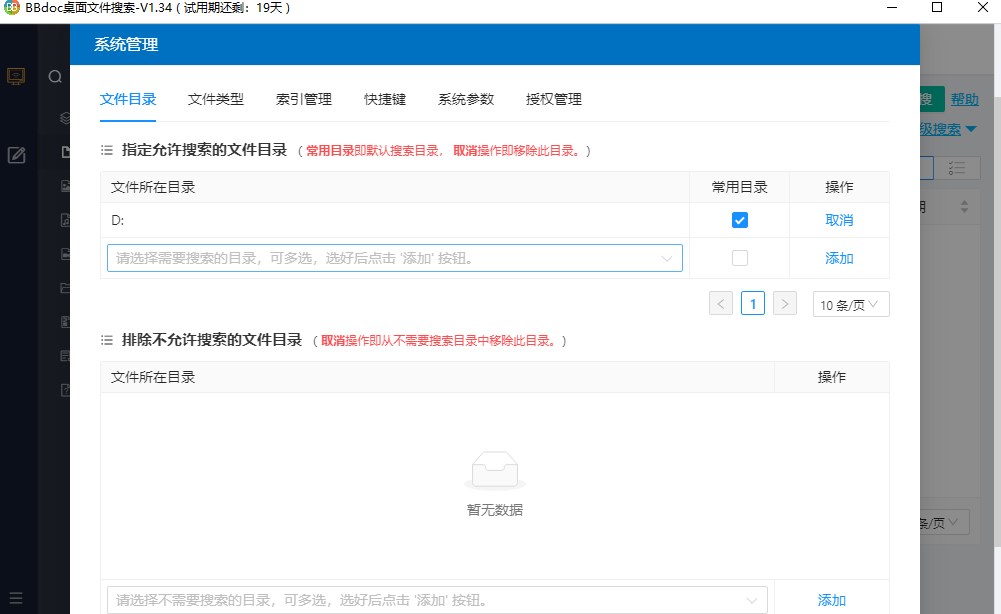Click the desktop monitor icon in left sidebar
Viewport: 1001px width, 614px height.
point(16,76)
